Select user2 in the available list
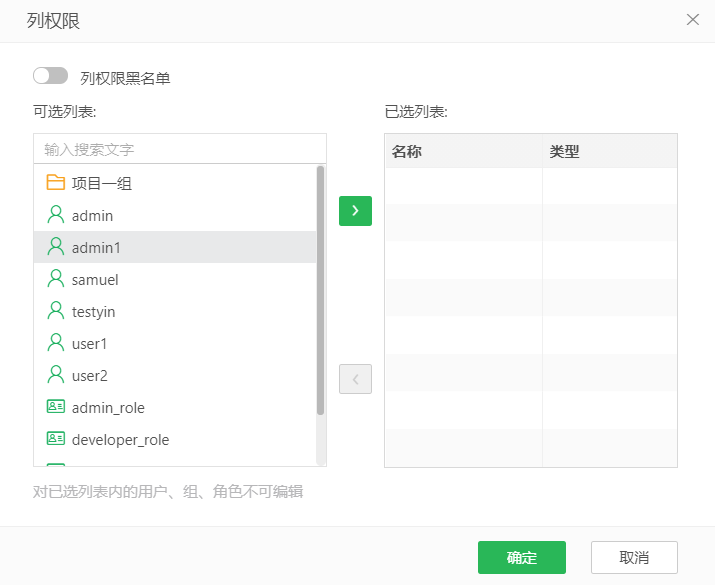This screenshot has height=585, width=715. (89, 376)
